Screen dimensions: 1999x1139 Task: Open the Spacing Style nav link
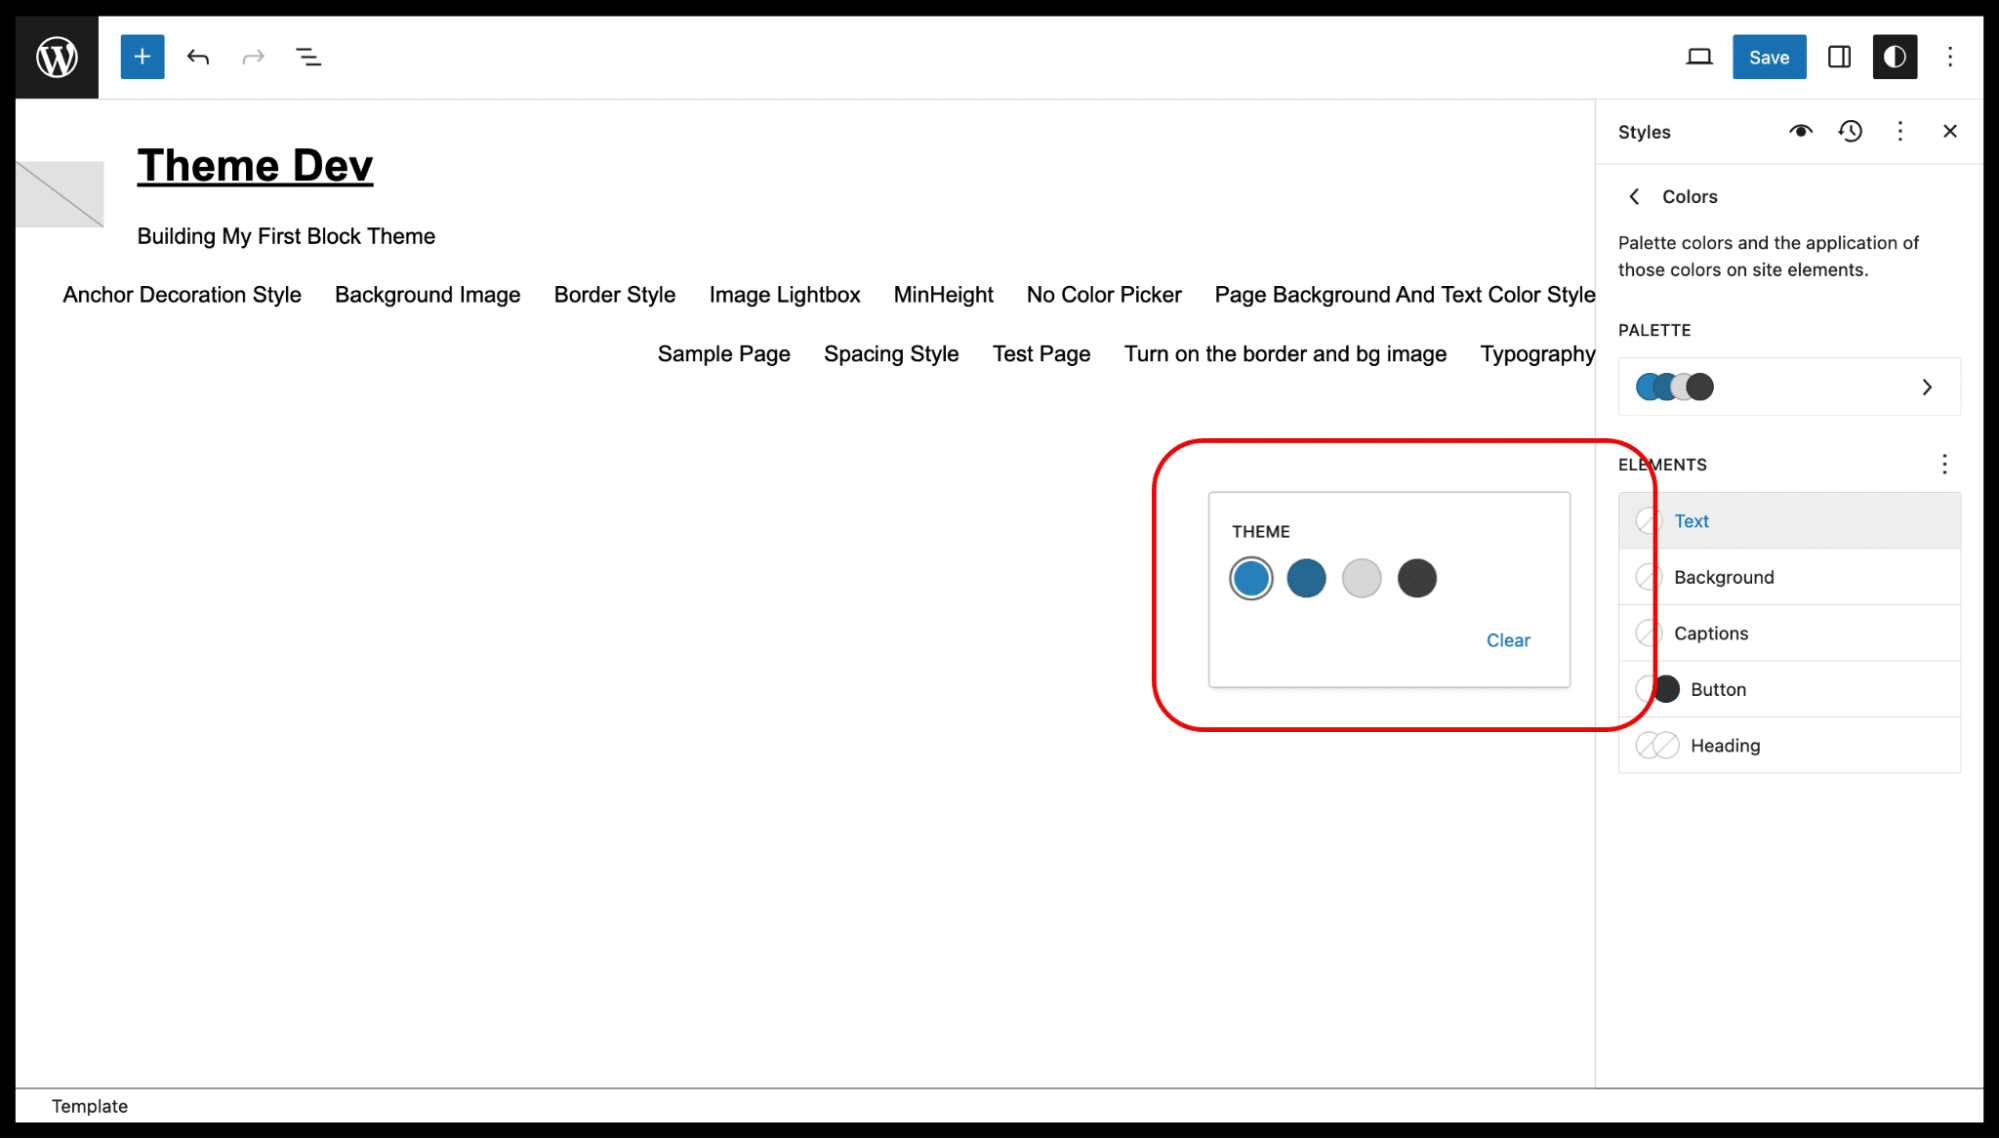[x=891, y=354]
